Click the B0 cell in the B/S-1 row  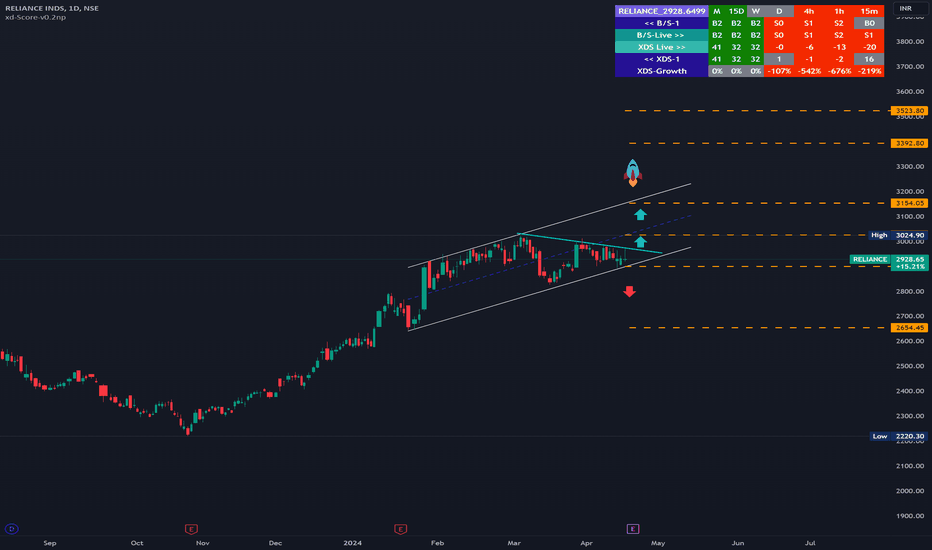869,23
